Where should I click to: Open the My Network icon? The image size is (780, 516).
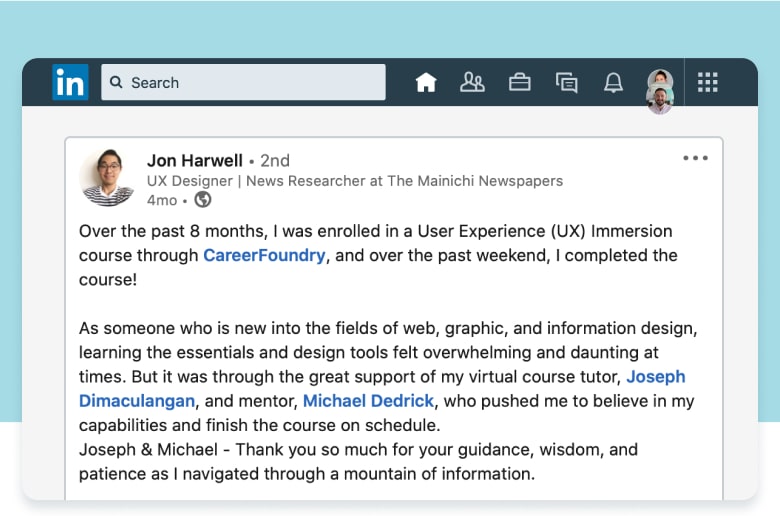[x=472, y=83]
